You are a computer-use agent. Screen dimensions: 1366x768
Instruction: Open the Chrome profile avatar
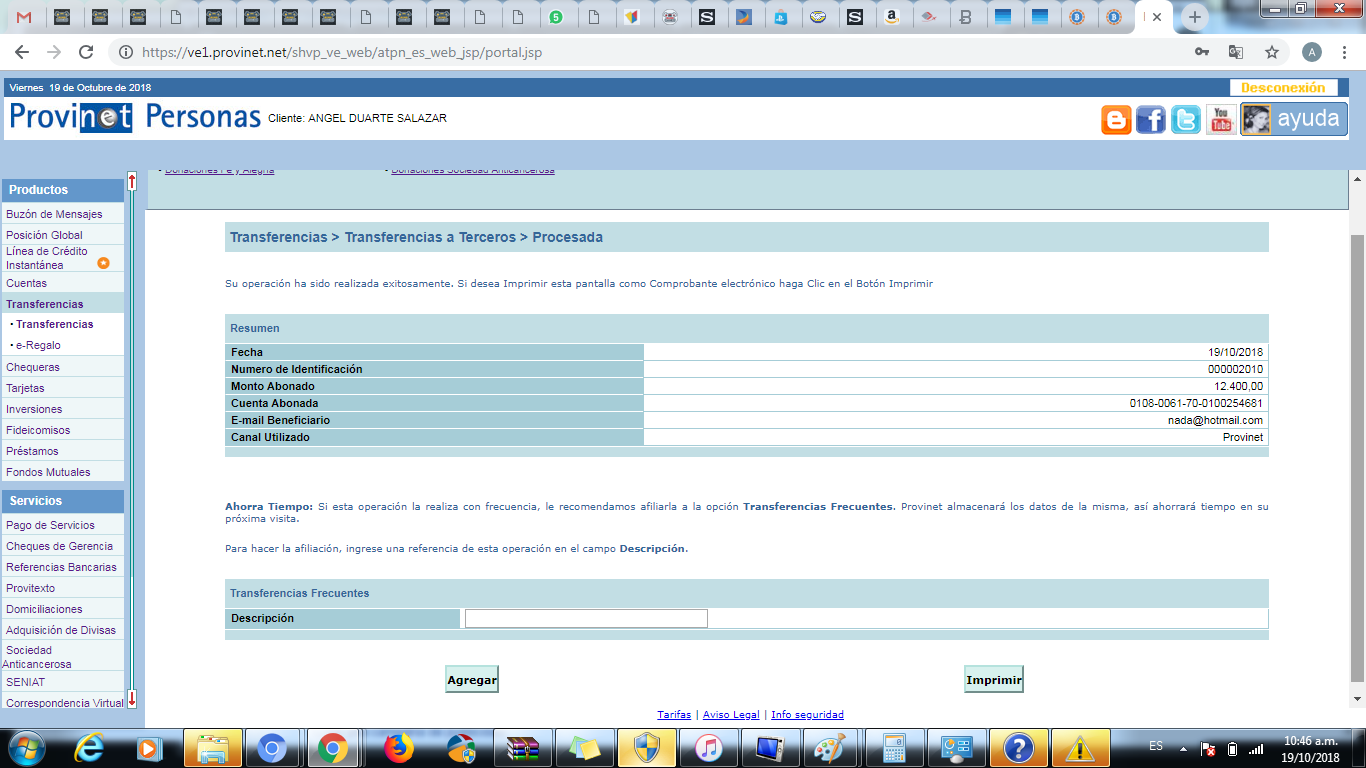1312,52
